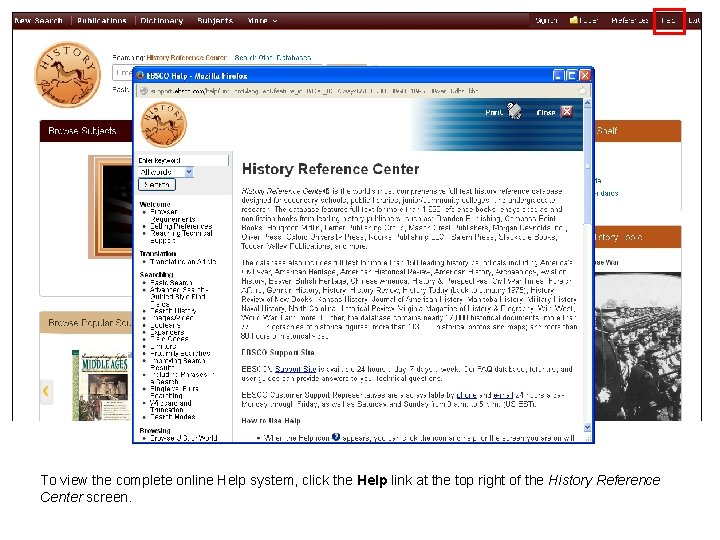This screenshot has width=720, height=540.
Task: Open the Dictionary menu item
Action: [162, 21]
